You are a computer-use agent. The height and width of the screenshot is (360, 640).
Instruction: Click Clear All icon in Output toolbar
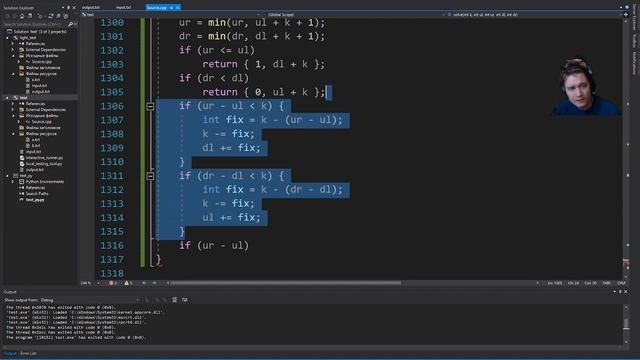tap(174, 300)
